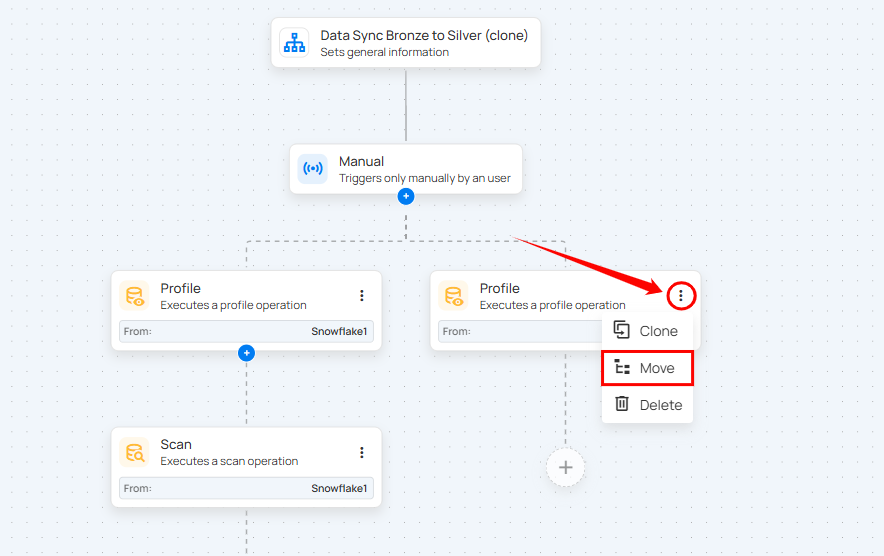Select the Scan node title text
The image size is (884, 556).
pyautogui.click(x=176, y=444)
